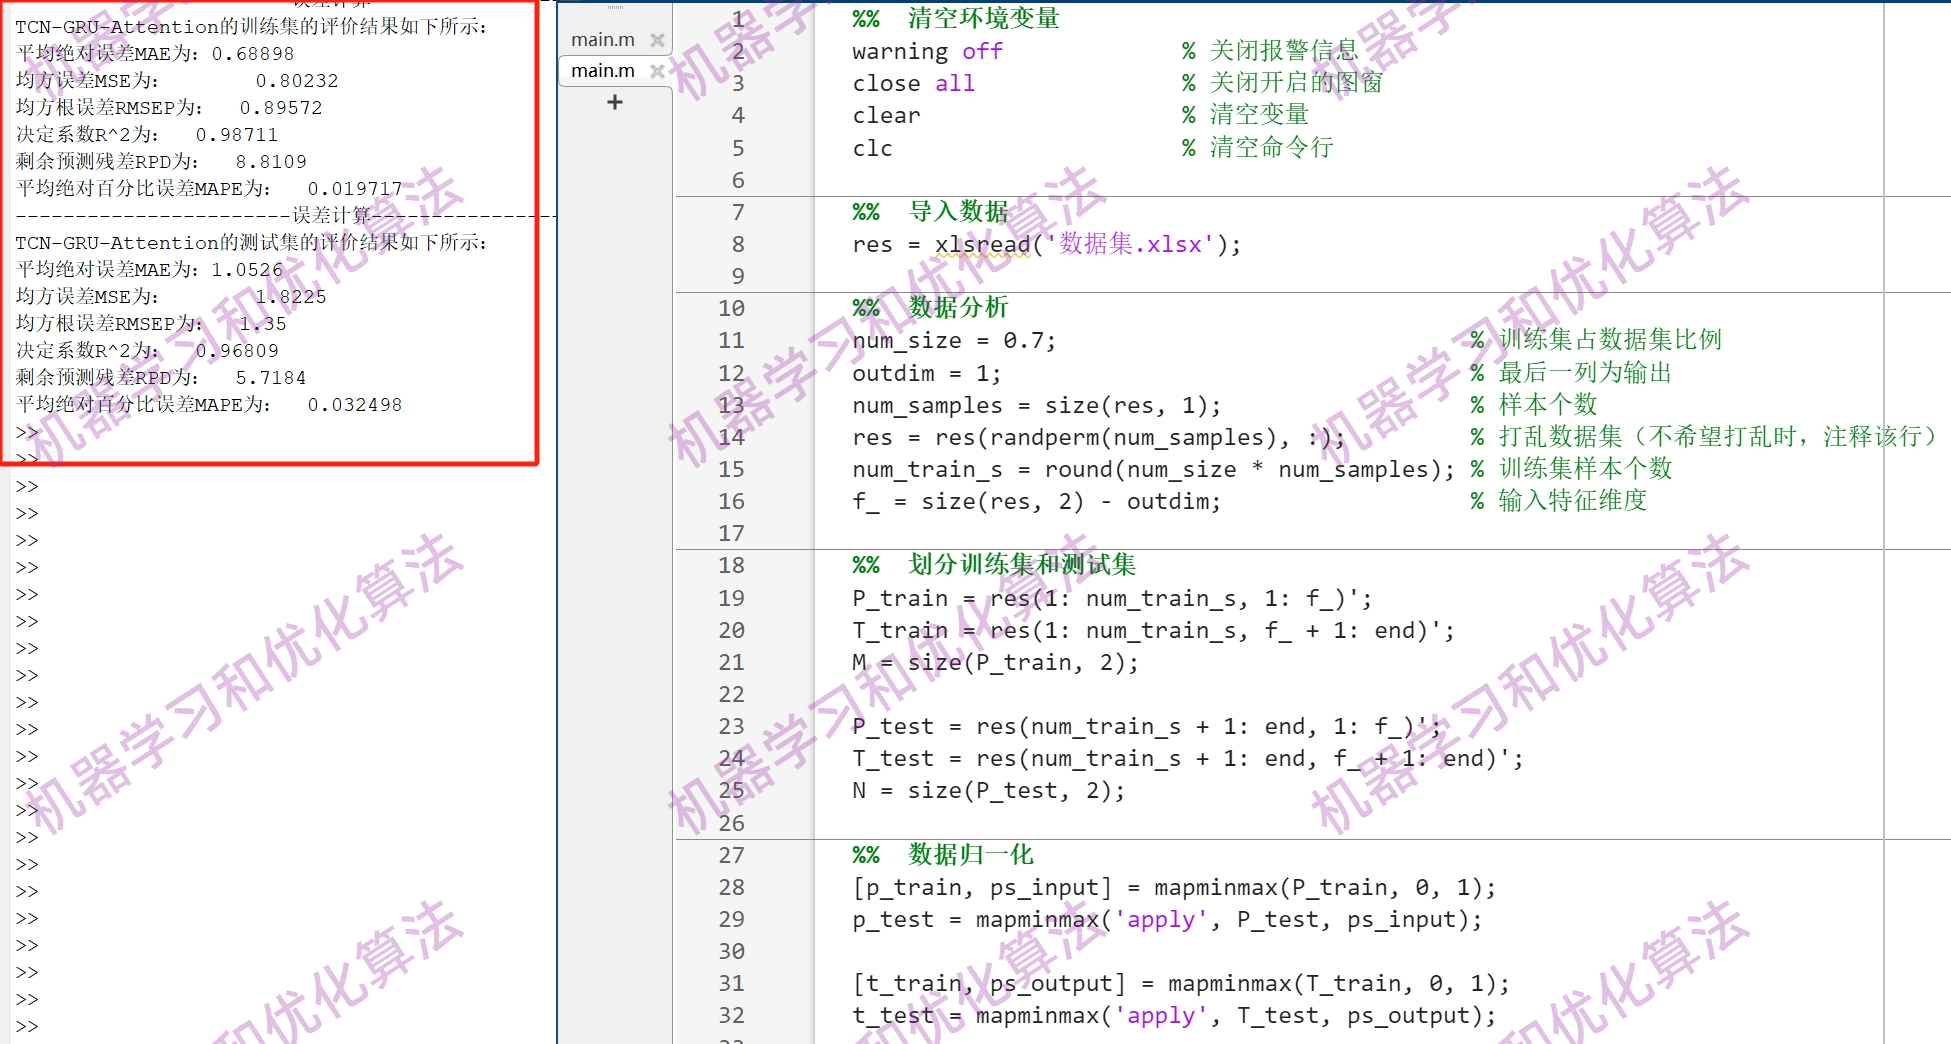Image resolution: width=1951 pixels, height=1044 pixels.
Task: Open a new editor tab with the plus icon
Action: point(613,101)
